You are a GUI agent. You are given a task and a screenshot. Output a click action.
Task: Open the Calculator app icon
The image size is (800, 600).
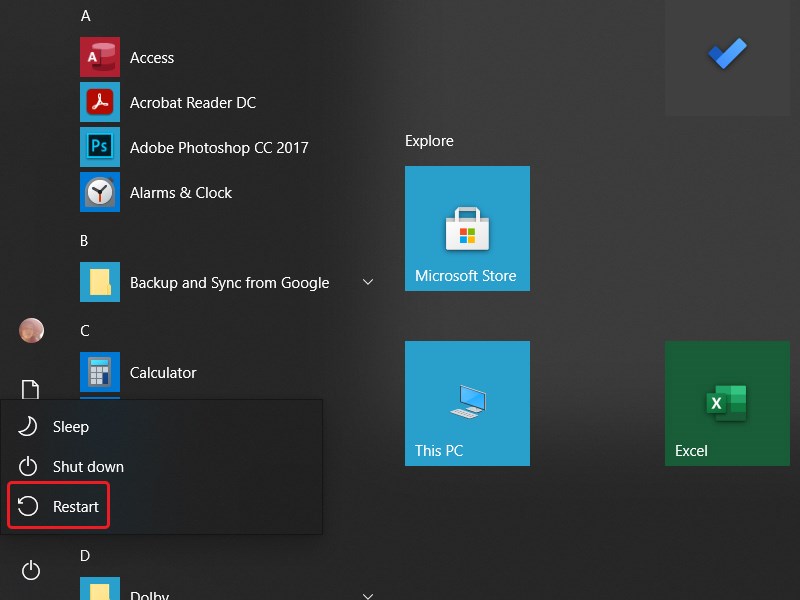point(100,372)
